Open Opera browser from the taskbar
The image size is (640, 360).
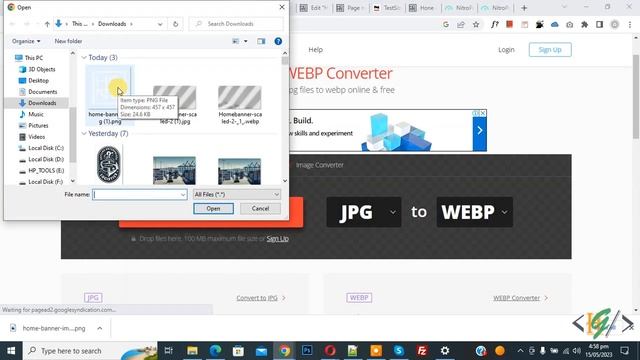coord(330,351)
